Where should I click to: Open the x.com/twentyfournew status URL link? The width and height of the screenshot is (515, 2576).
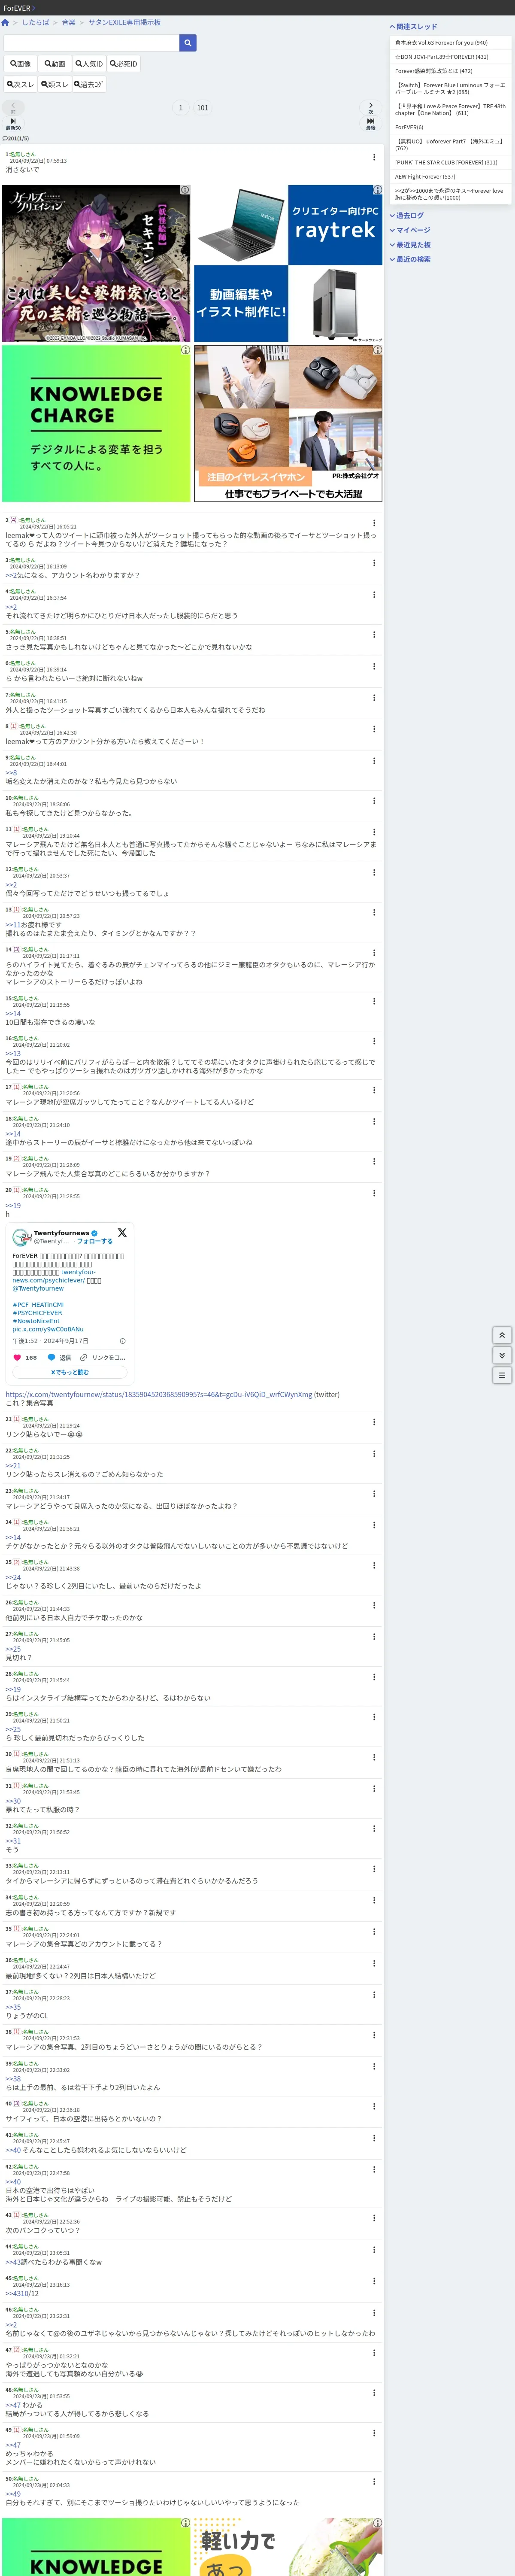pyautogui.click(x=159, y=1394)
